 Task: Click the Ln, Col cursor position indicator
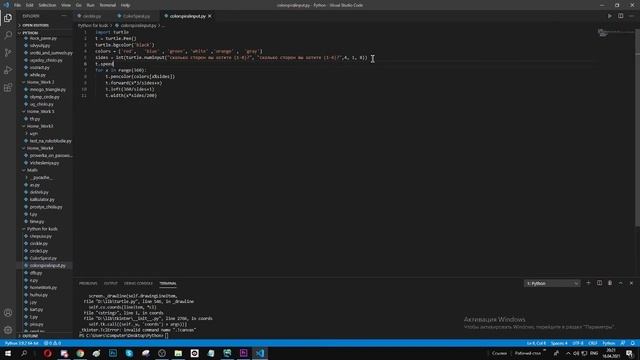click(x=536, y=343)
